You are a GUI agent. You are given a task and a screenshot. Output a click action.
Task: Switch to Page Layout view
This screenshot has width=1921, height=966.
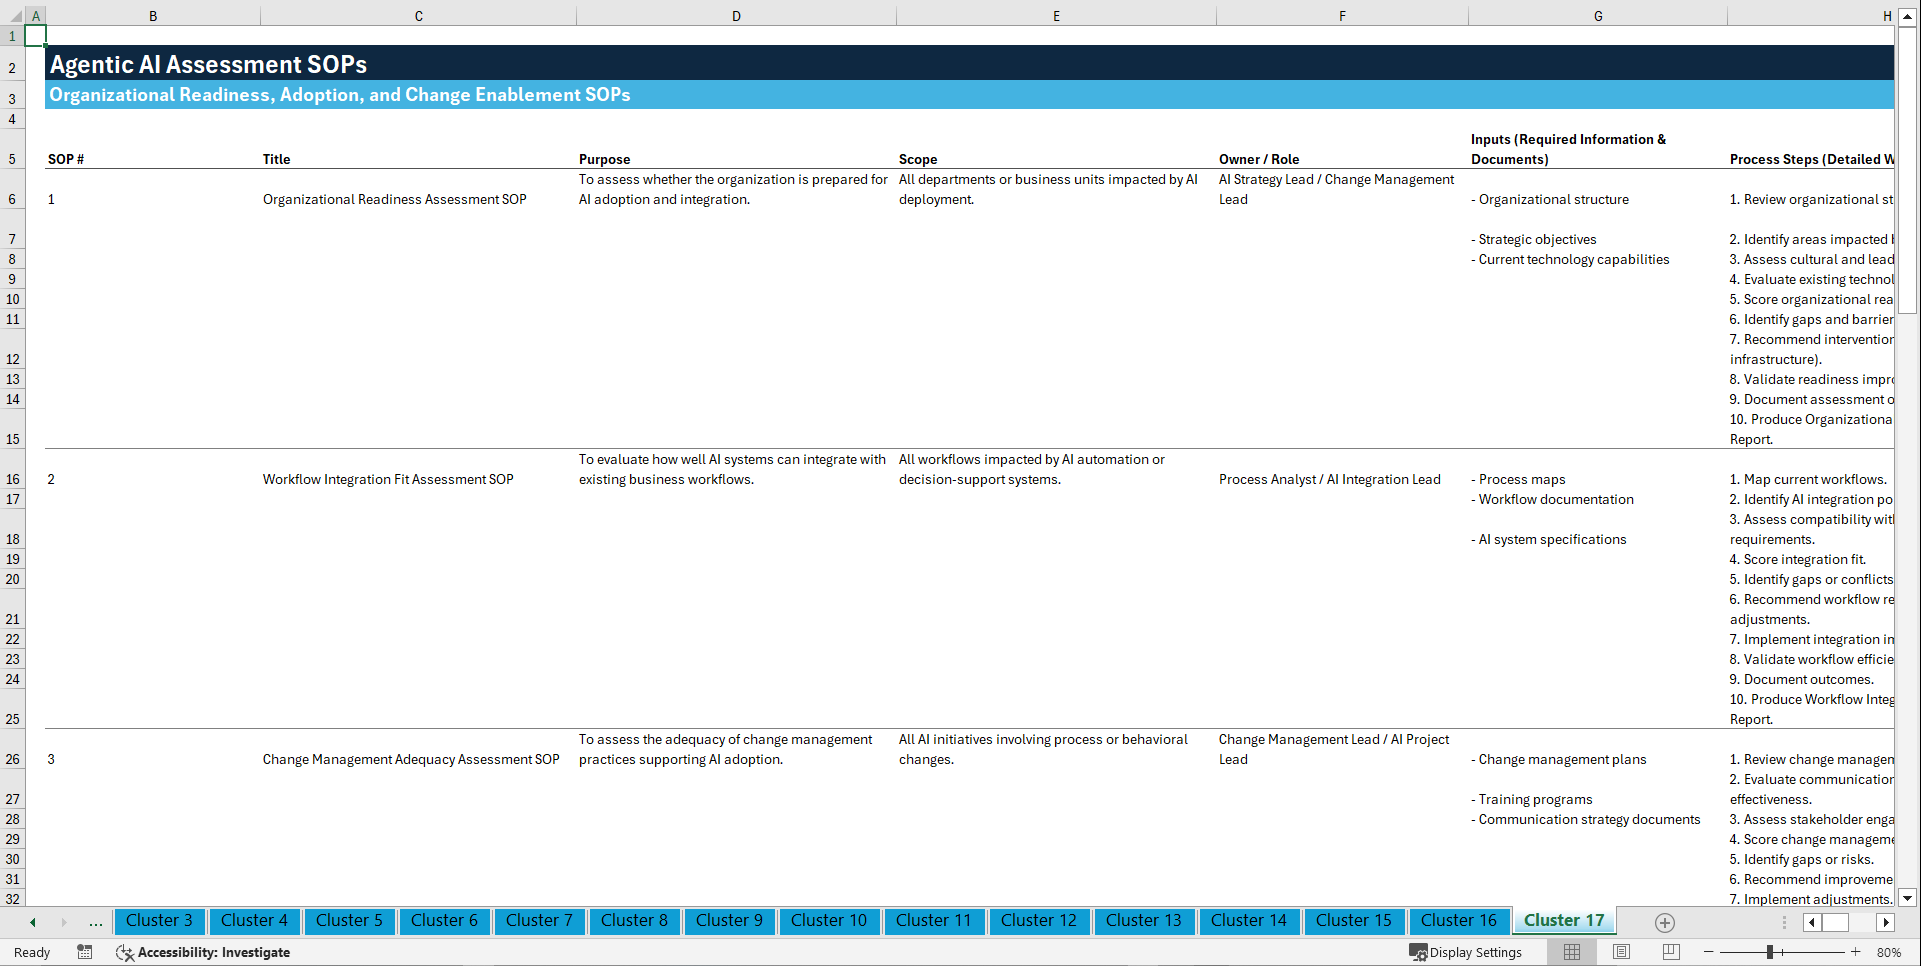pos(1621,952)
